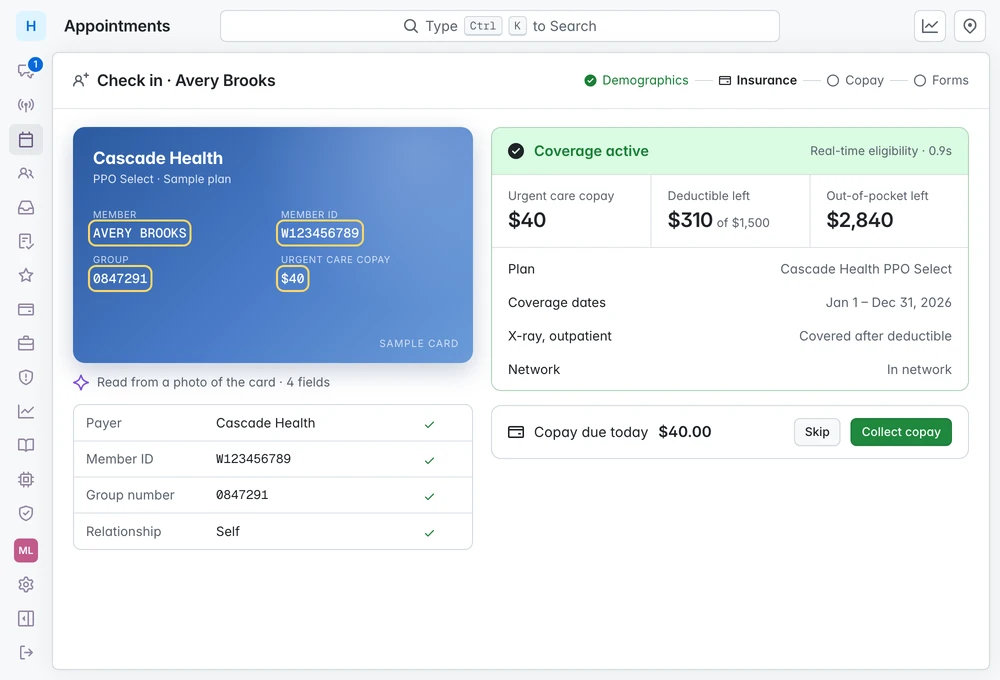Viewport: 1000px width, 680px height.
Task: Click Real-time eligibility 0.9s label
Action: coord(881,151)
